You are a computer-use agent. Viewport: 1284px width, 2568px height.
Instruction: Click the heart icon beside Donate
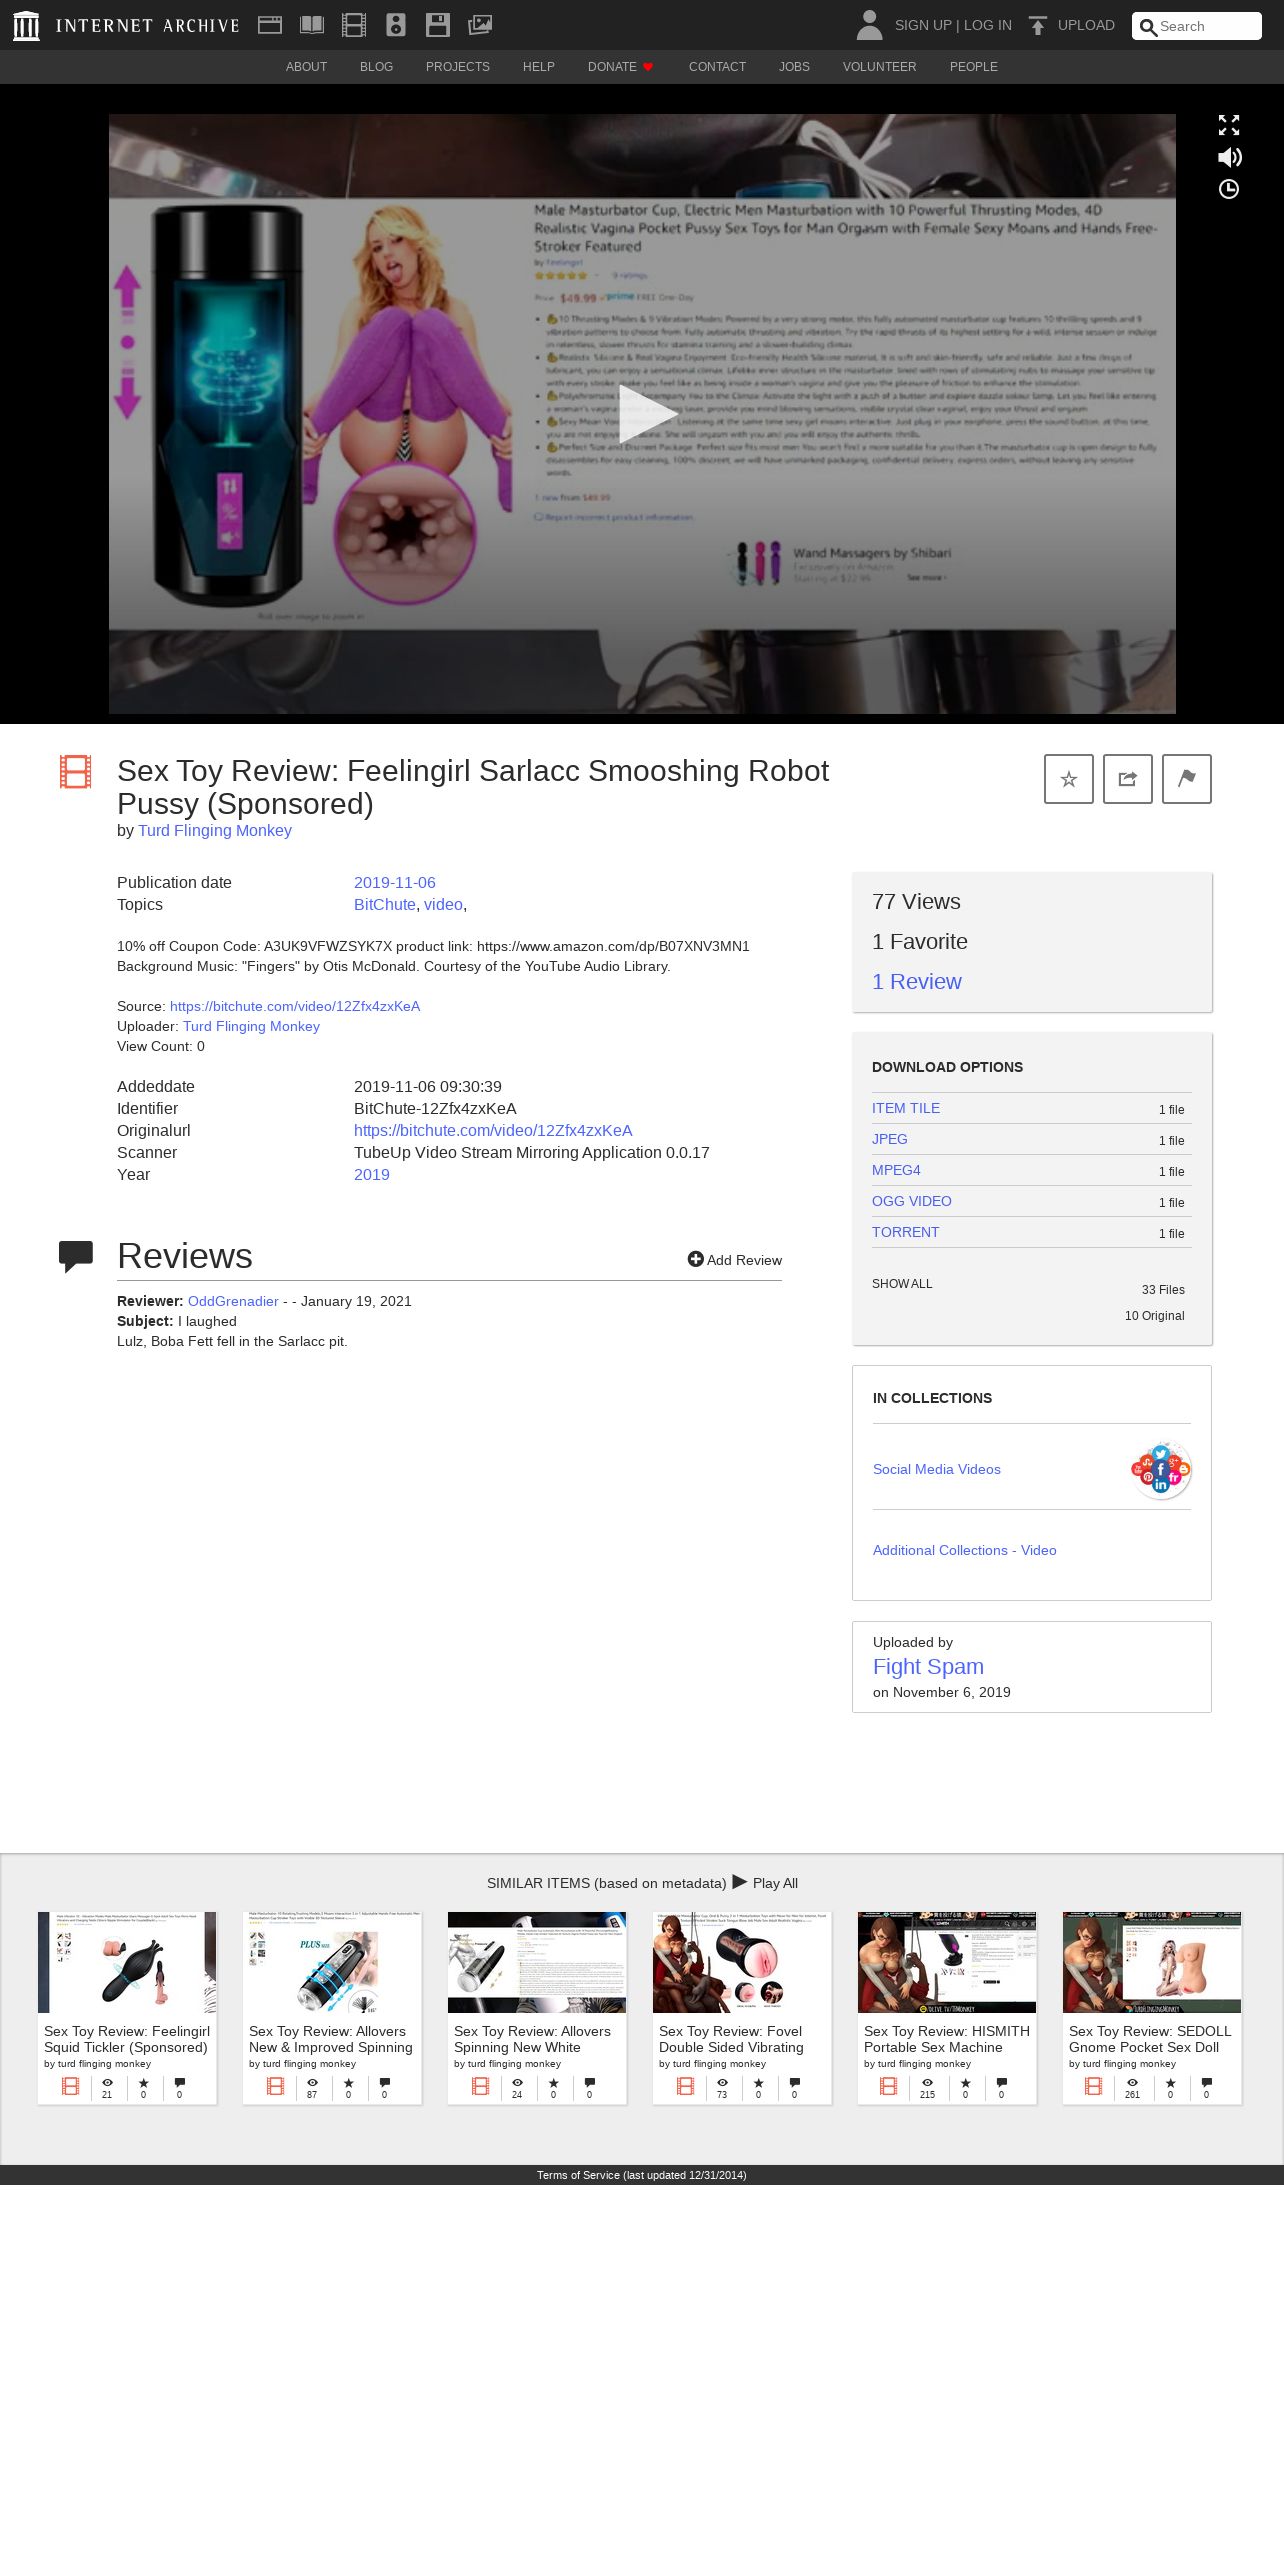pyautogui.click(x=648, y=67)
